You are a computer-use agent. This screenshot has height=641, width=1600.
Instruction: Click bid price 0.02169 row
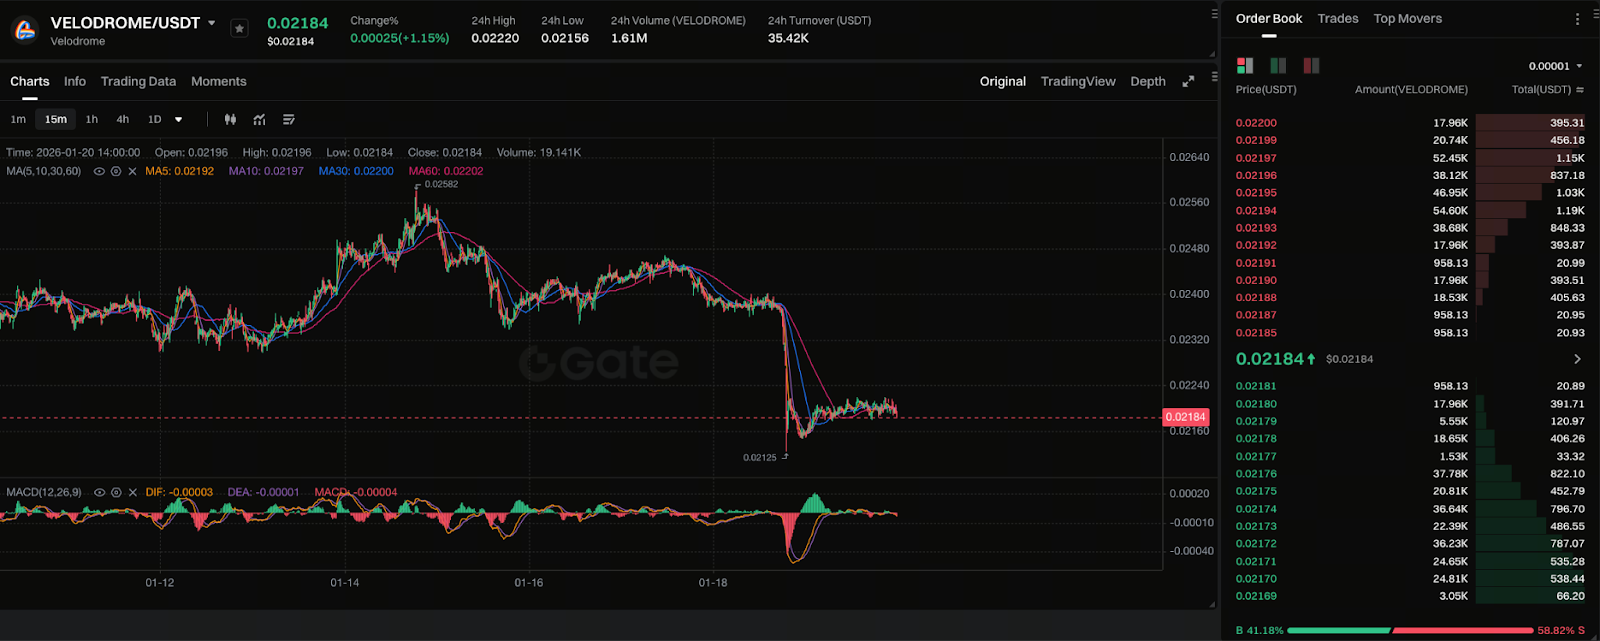click(1410, 596)
